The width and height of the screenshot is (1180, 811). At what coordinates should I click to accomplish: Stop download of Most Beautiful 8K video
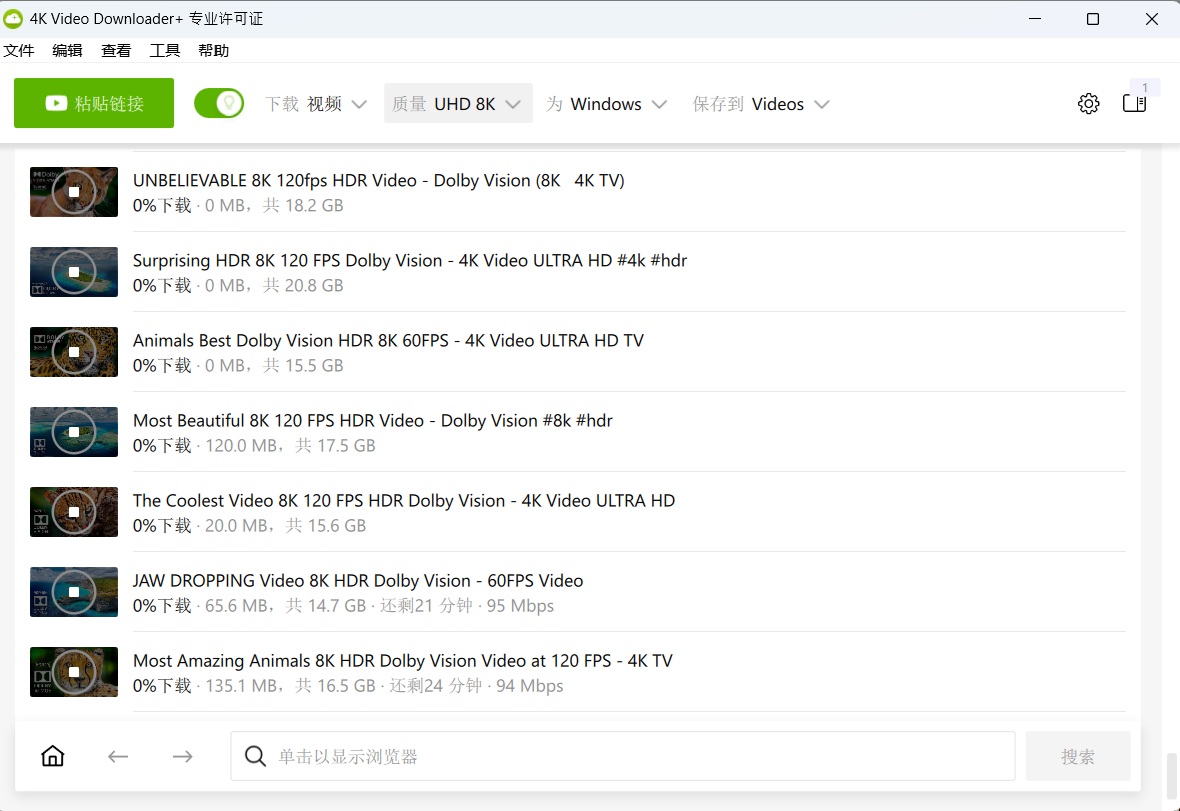coord(74,432)
